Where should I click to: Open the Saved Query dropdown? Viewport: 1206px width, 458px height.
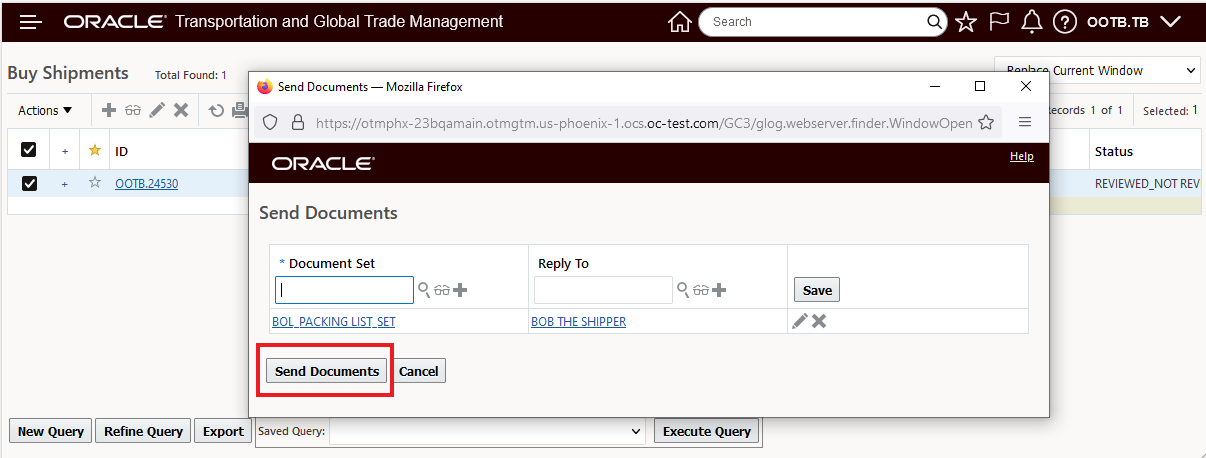[x=488, y=431]
